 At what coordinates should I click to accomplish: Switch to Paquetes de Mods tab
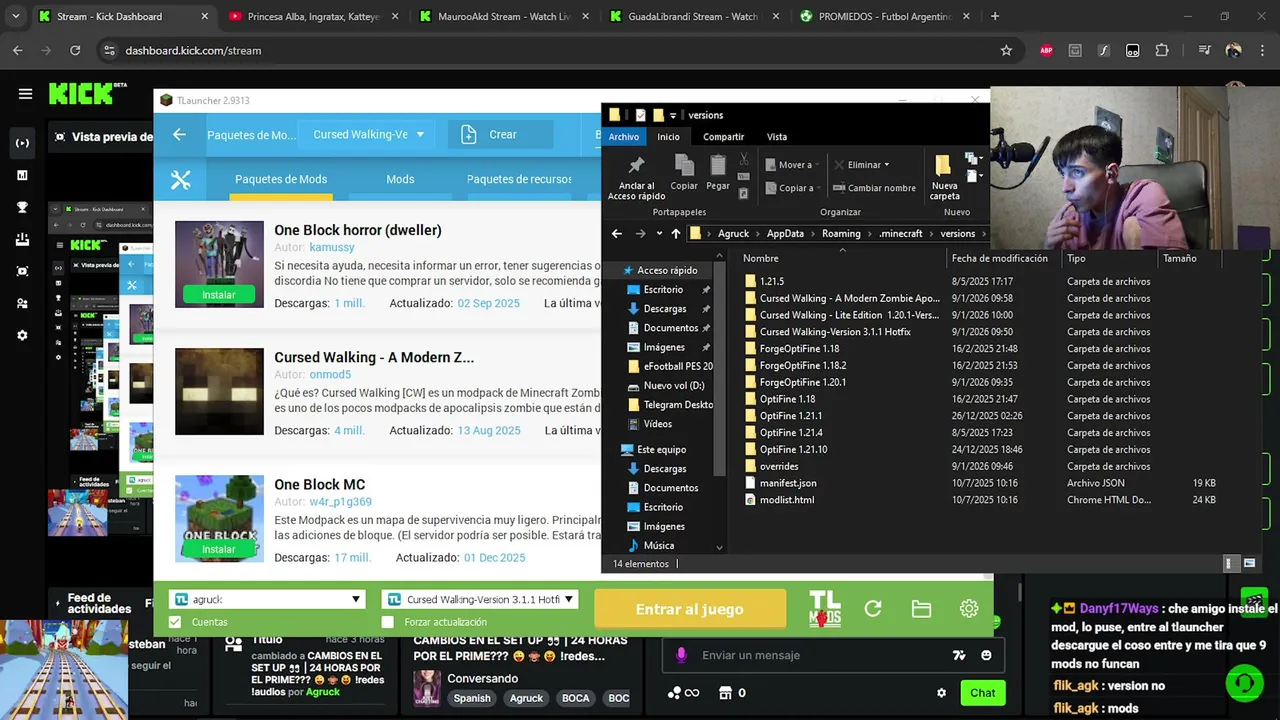tap(281, 179)
